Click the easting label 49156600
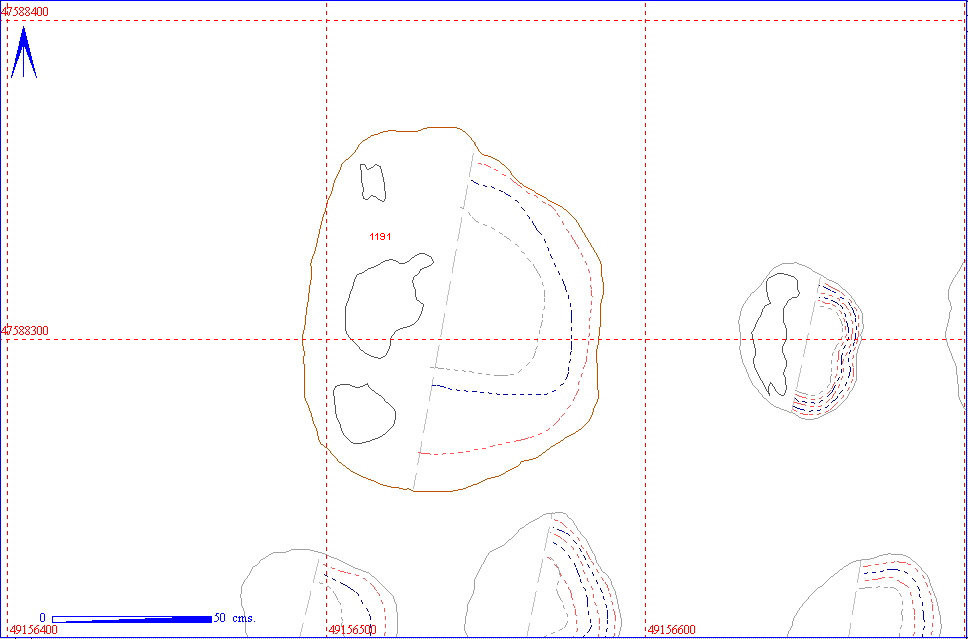This screenshot has height=639, width=968. [672, 630]
